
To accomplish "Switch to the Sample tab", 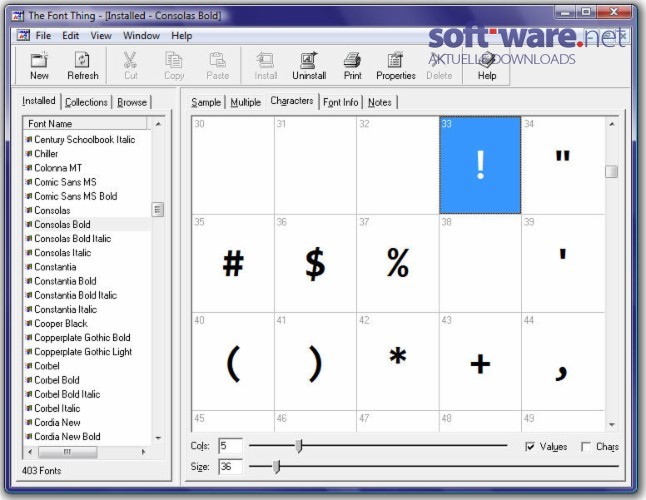I will click(x=206, y=102).
